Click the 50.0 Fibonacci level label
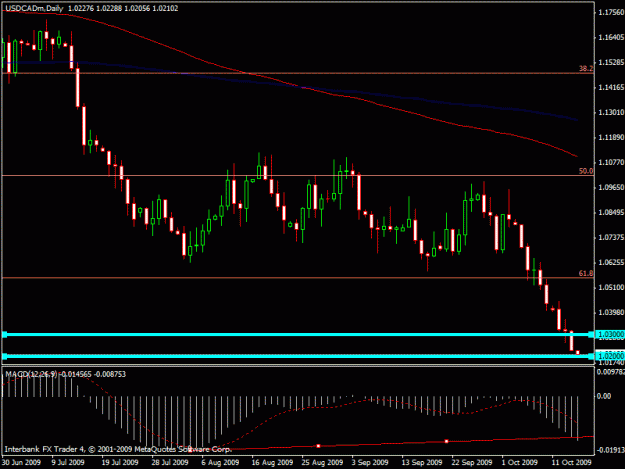 (x=586, y=171)
